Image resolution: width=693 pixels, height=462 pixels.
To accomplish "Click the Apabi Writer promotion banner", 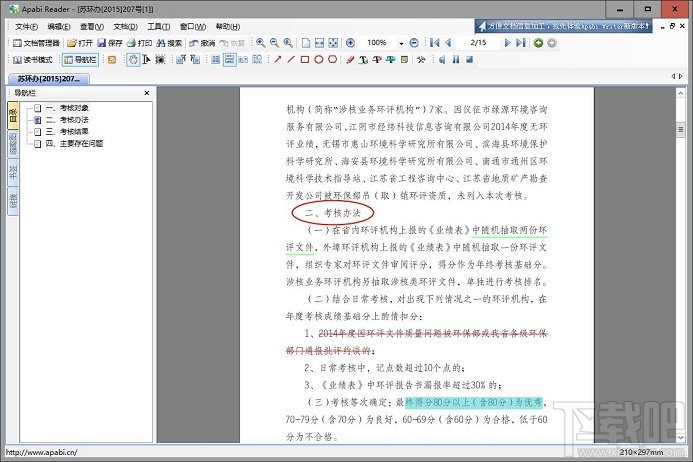I will pyautogui.click(x=564, y=26).
